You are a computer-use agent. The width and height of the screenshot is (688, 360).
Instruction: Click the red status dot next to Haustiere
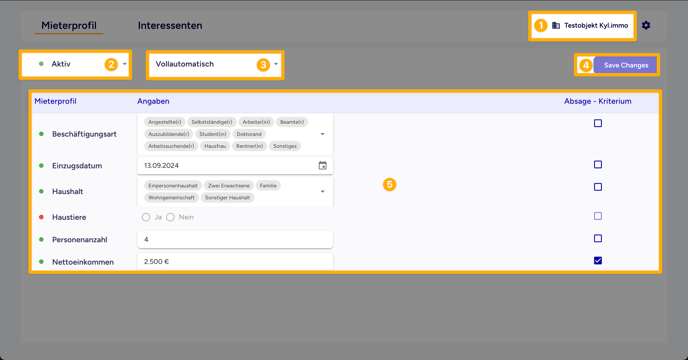pyautogui.click(x=41, y=217)
